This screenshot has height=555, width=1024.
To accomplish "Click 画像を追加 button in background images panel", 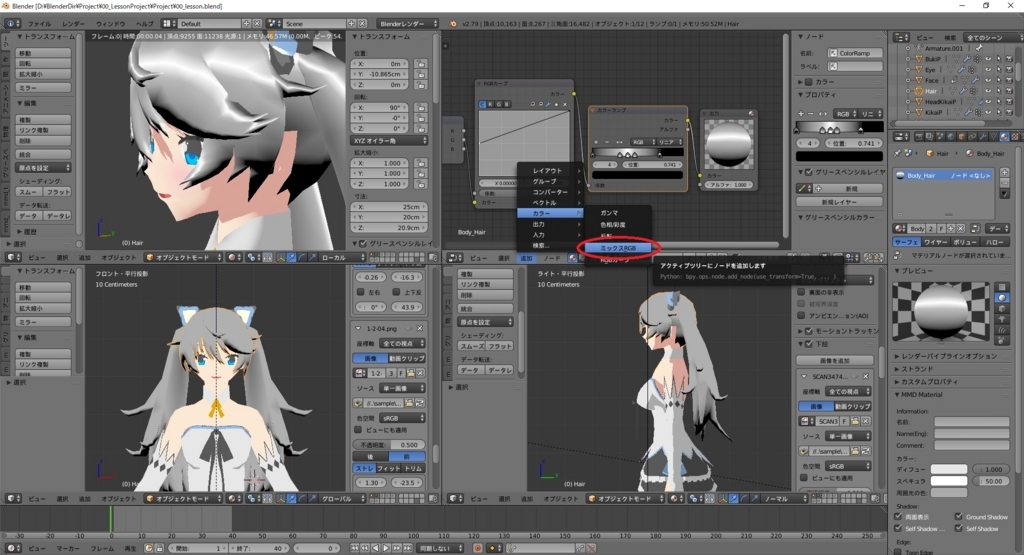I will (x=835, y=360).
